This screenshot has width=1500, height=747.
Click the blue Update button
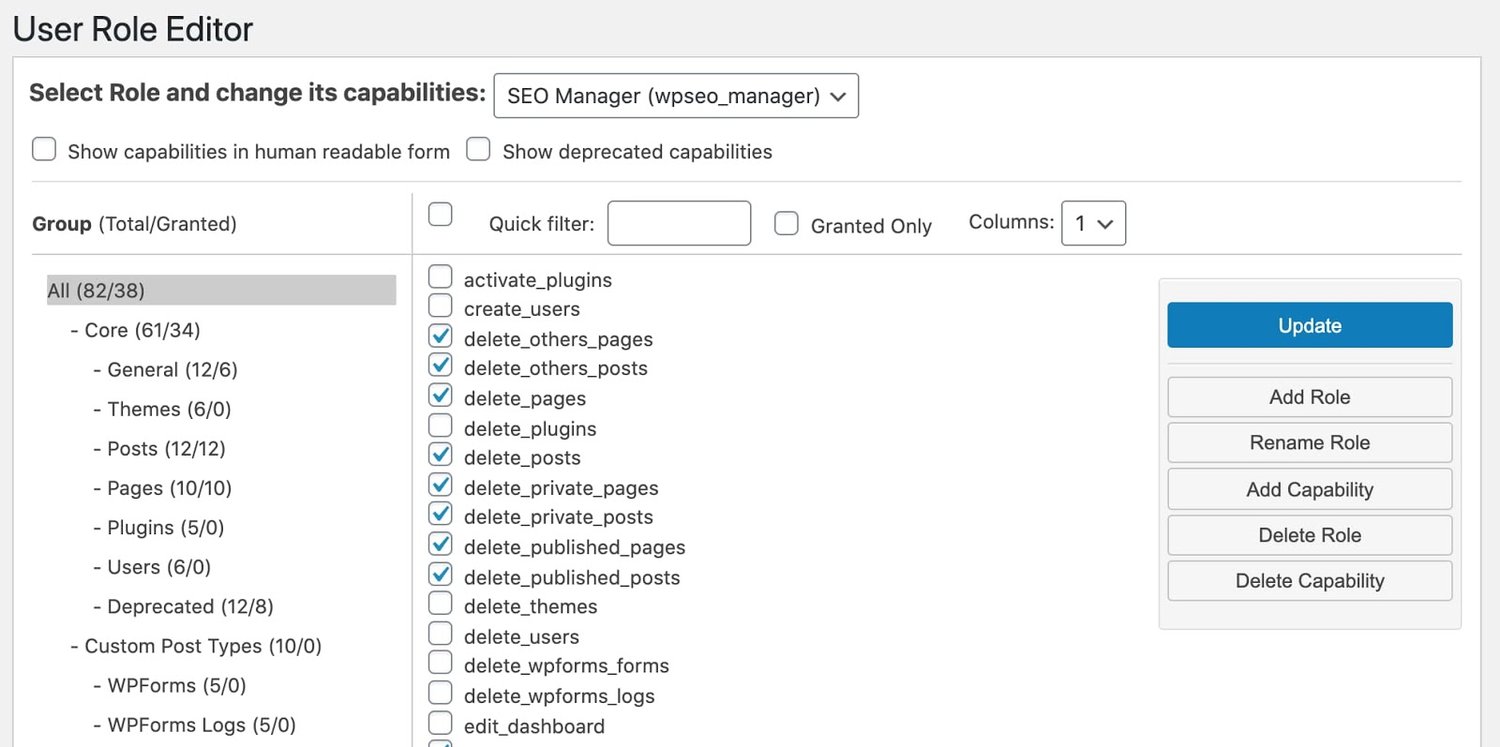coord(1309,326)
